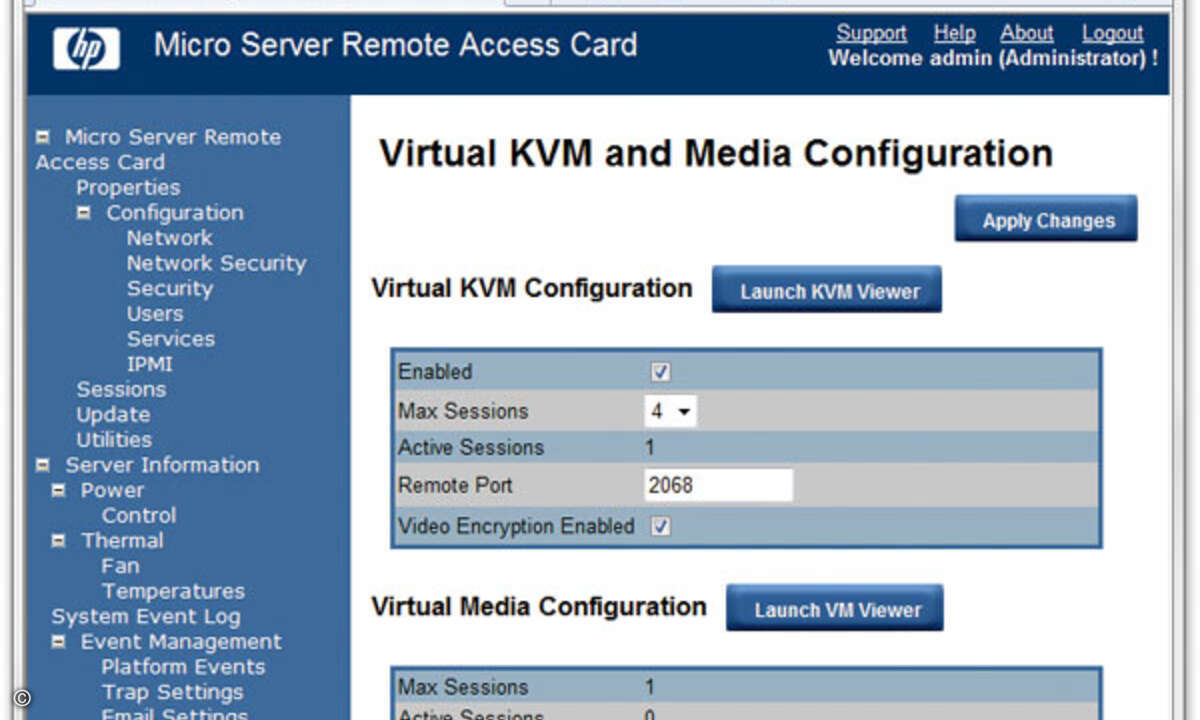Screen dimensions: 1200x720
Task: Open Platform Events in the sidebar
Action: 183,667
